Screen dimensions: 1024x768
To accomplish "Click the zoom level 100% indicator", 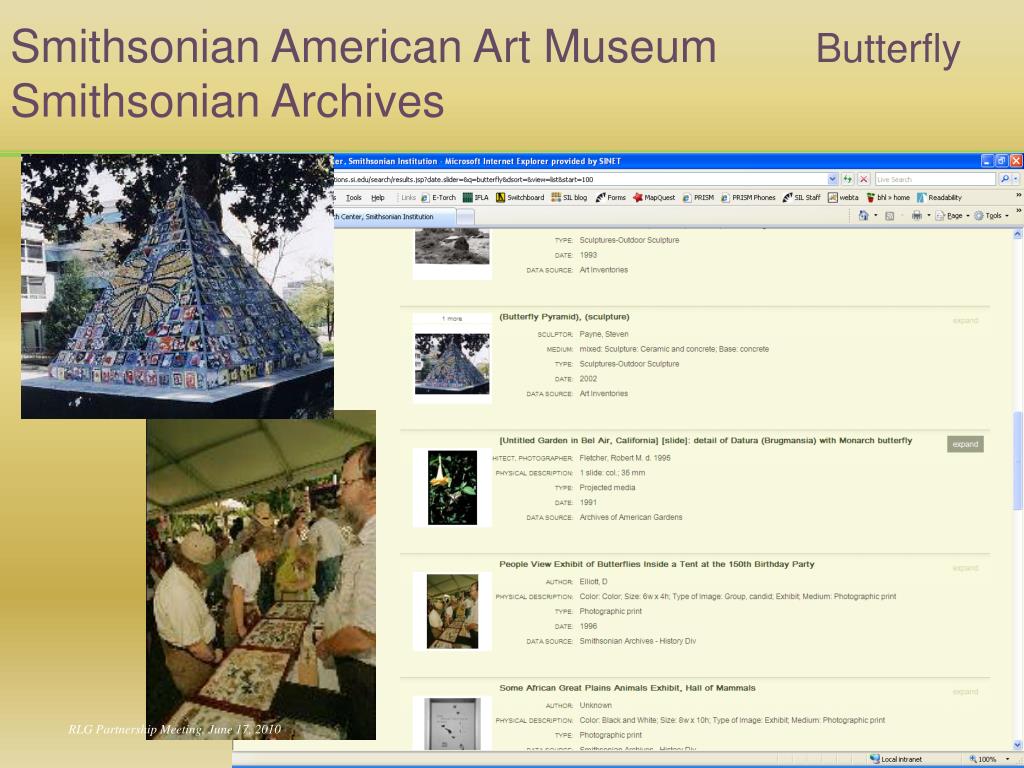I will point(983,759).
